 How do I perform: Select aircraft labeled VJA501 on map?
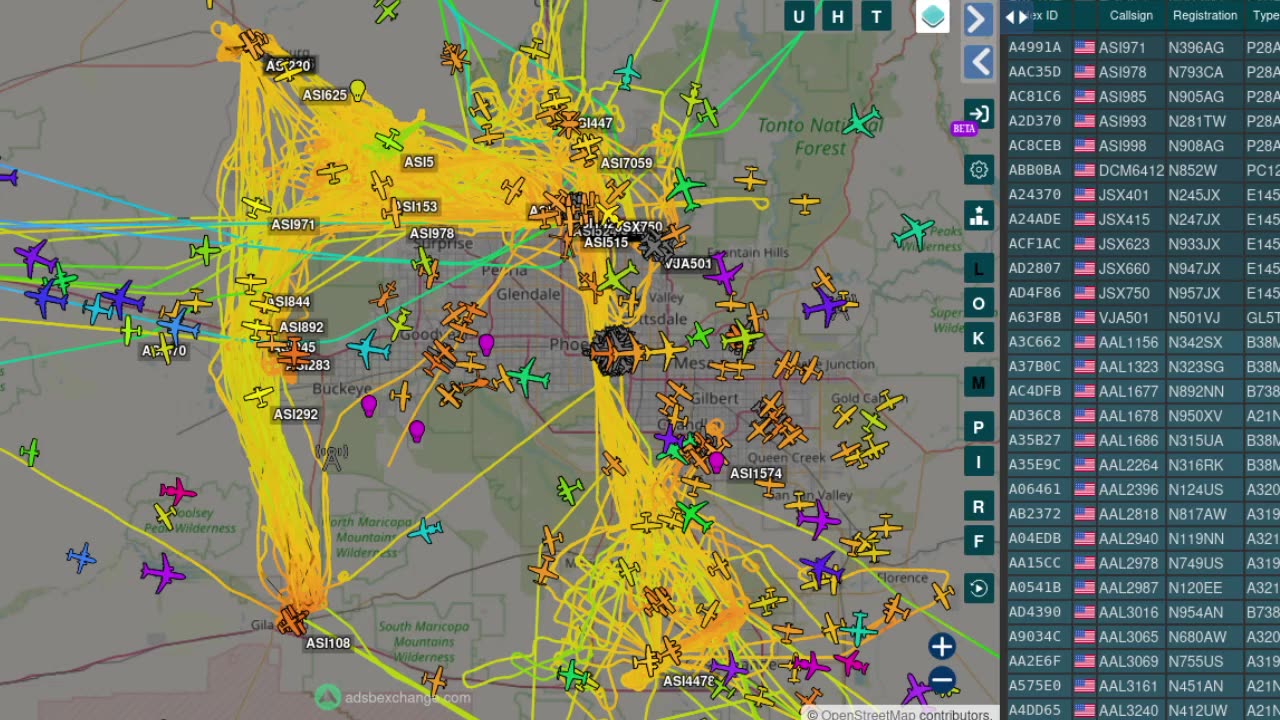tap(688, 264)
